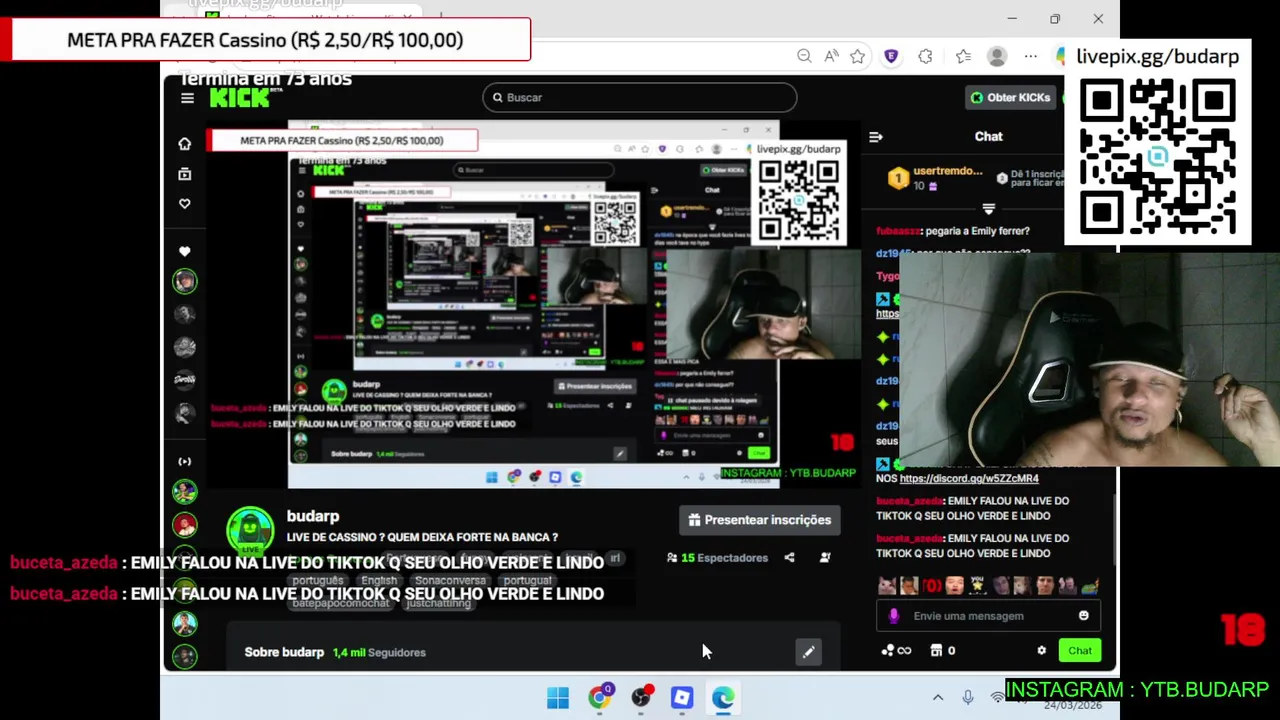This screenshot has height=720, width=1280.
Task: Show hidden system tray icons chevron
Action: click(938, 698)
